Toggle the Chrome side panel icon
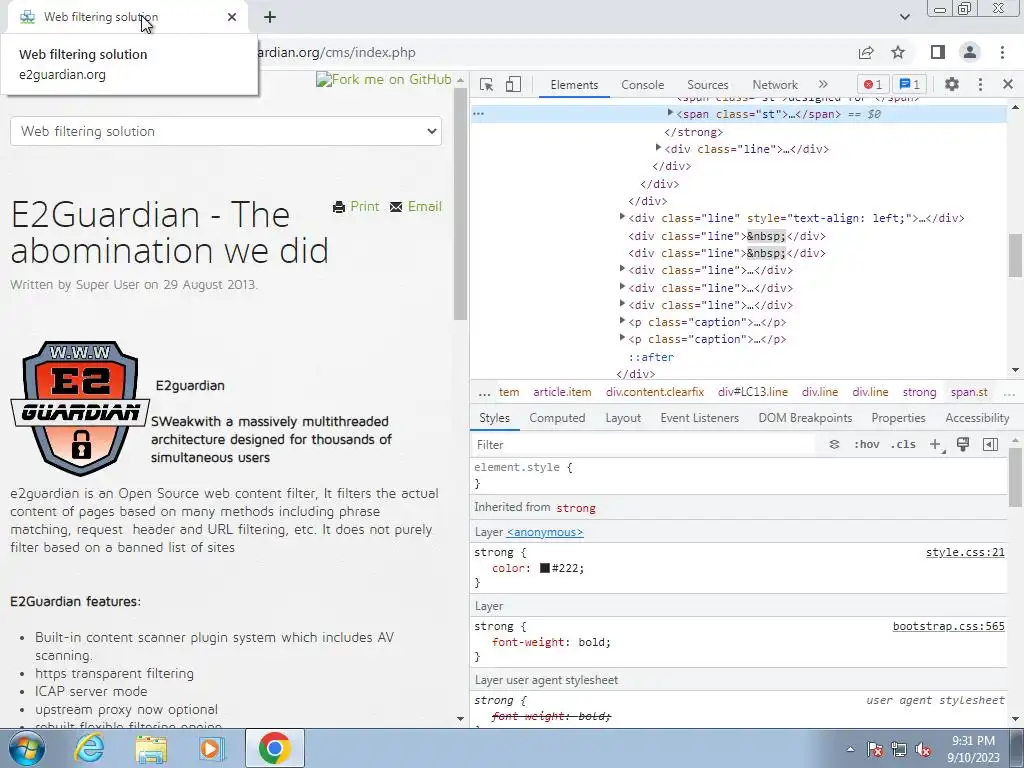1024x768 pixels. tap(938, 52)
